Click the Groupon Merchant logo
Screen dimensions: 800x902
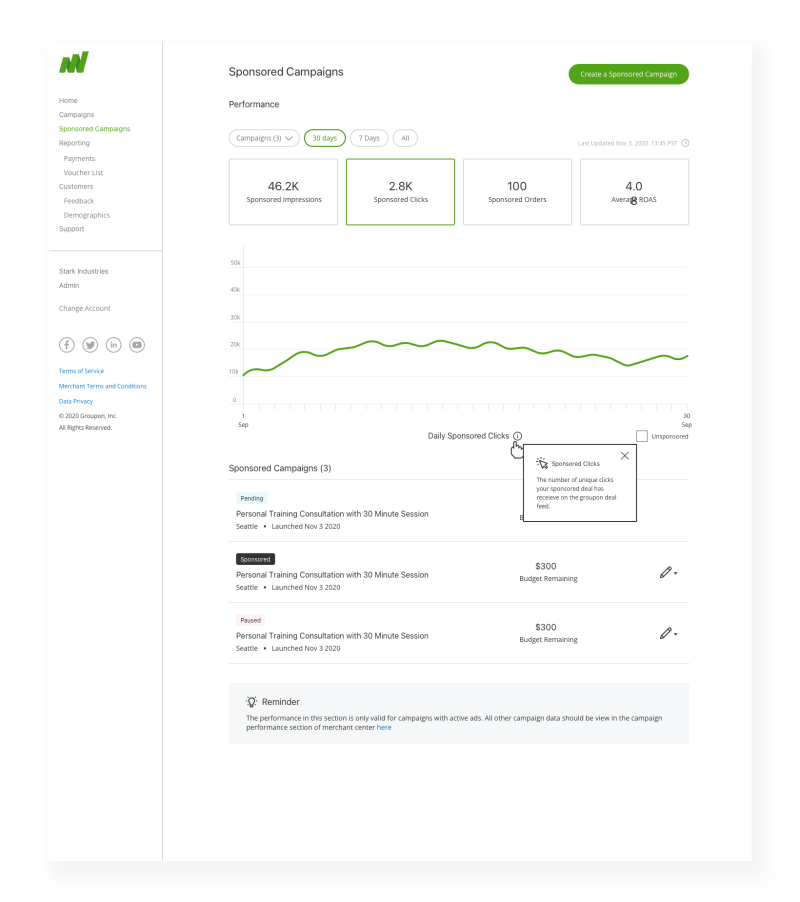point(73,63)
